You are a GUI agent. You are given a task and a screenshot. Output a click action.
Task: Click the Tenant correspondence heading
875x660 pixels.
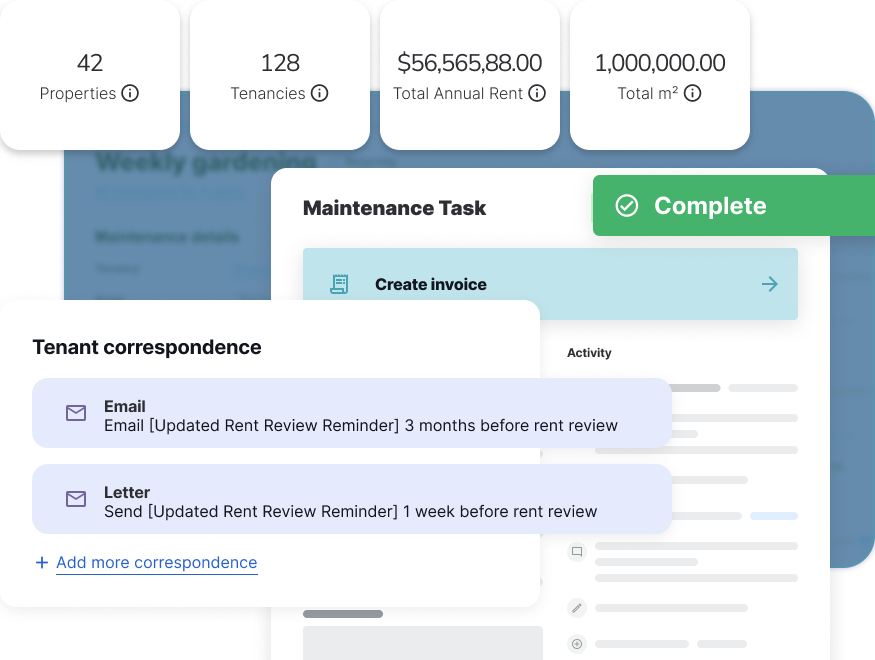(x=147, y=347)
